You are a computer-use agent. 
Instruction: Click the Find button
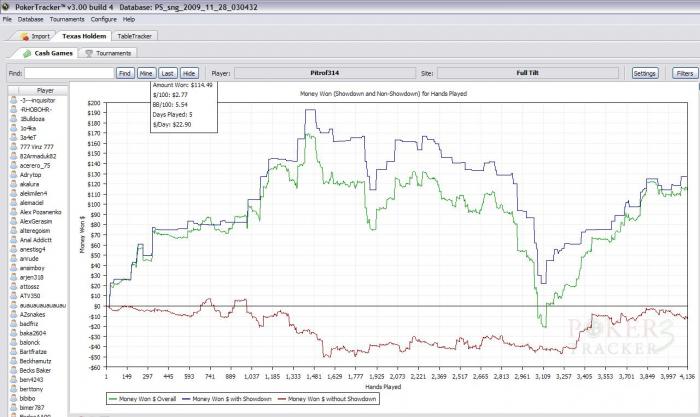125,73
